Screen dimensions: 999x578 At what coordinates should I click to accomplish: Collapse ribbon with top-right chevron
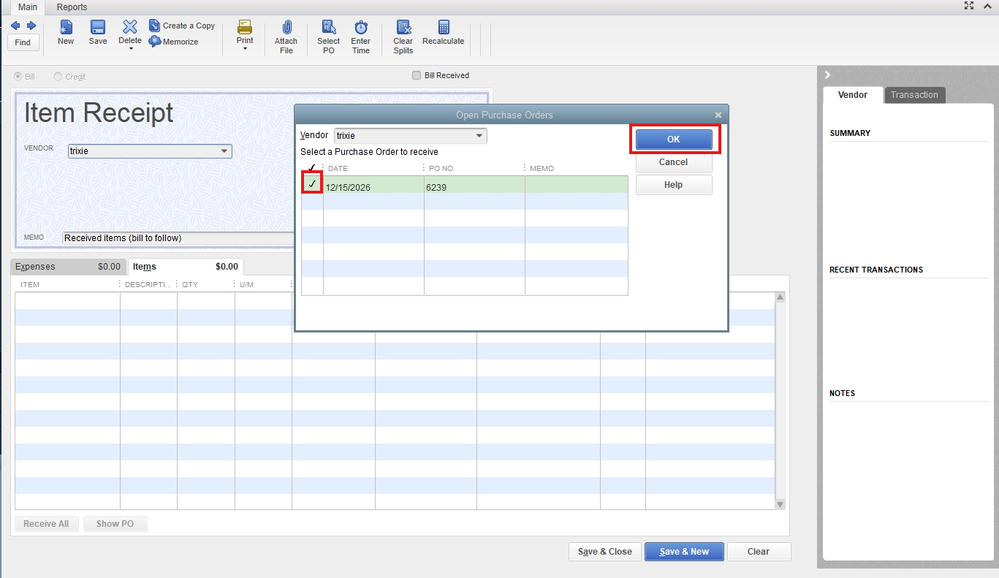[988, 6]
